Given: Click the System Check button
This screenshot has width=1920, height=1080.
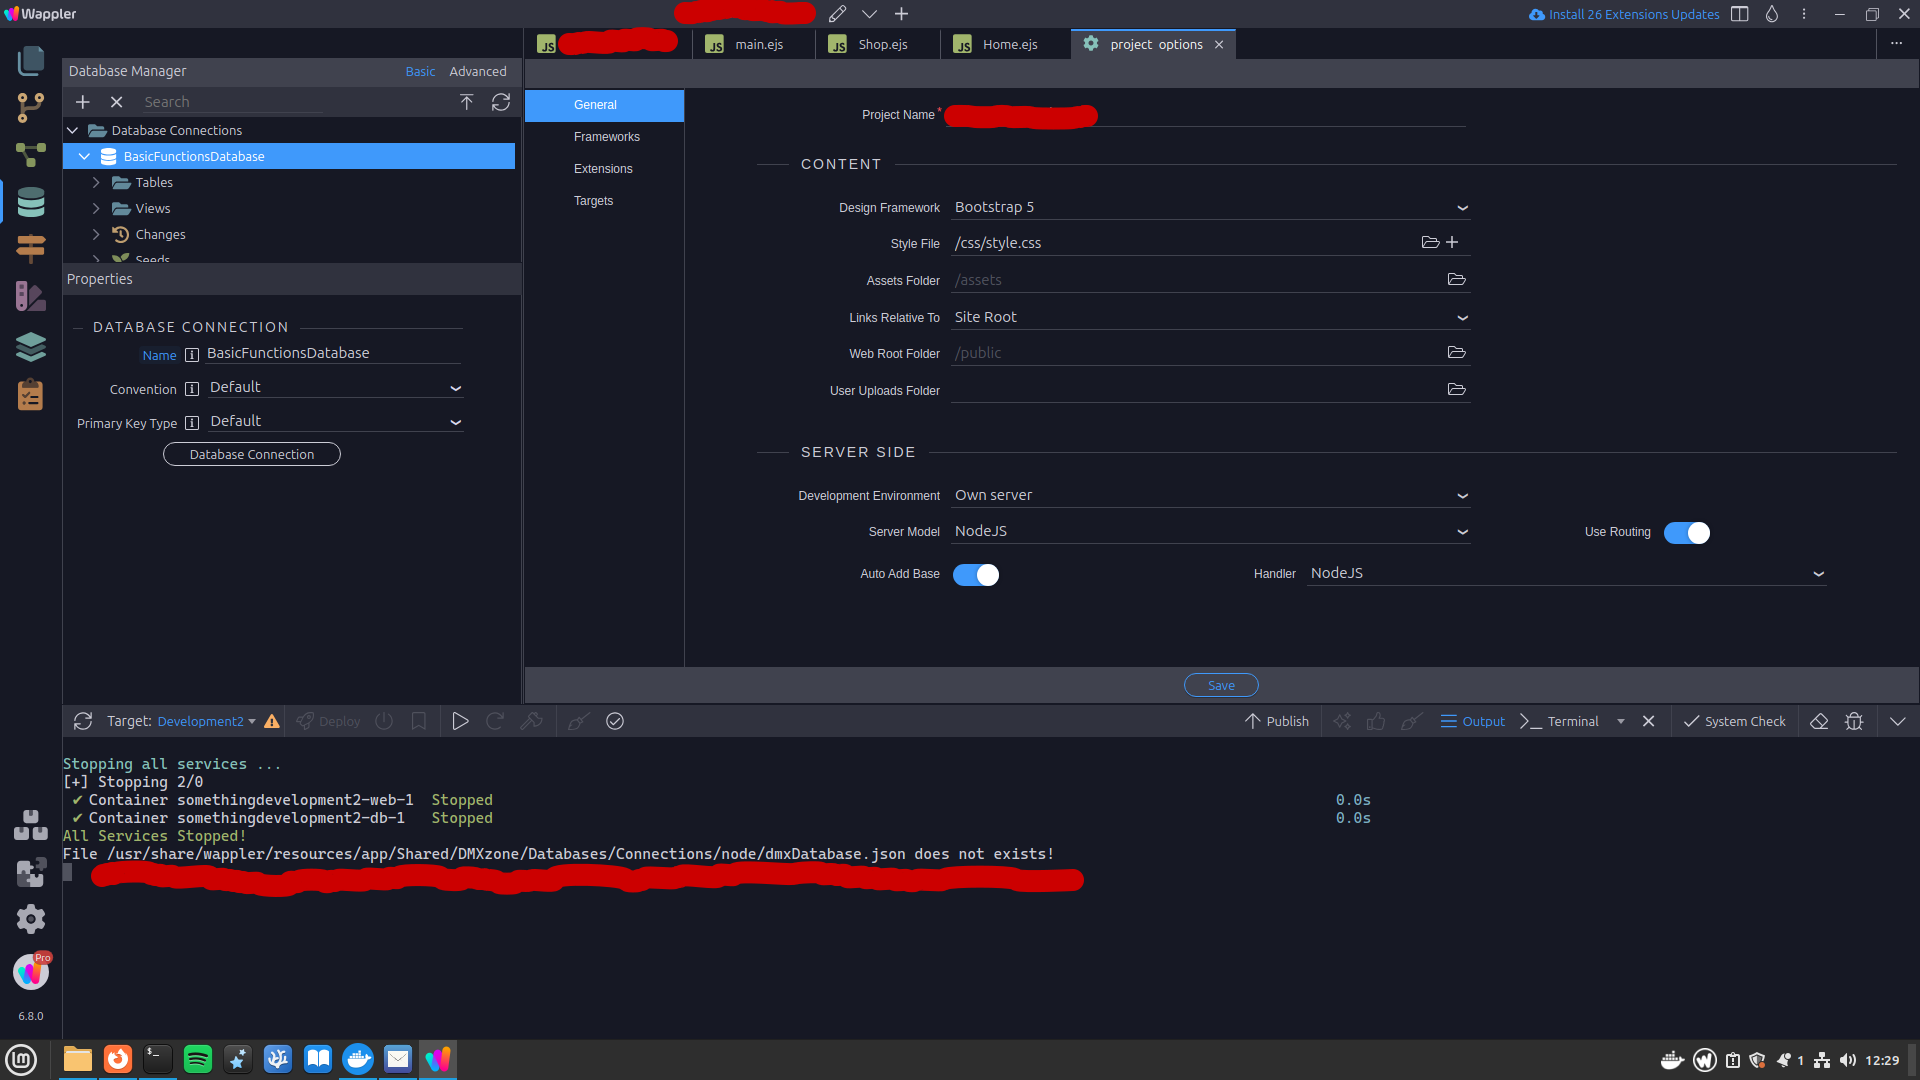Looking at the screenshot, I should 1735,721.
